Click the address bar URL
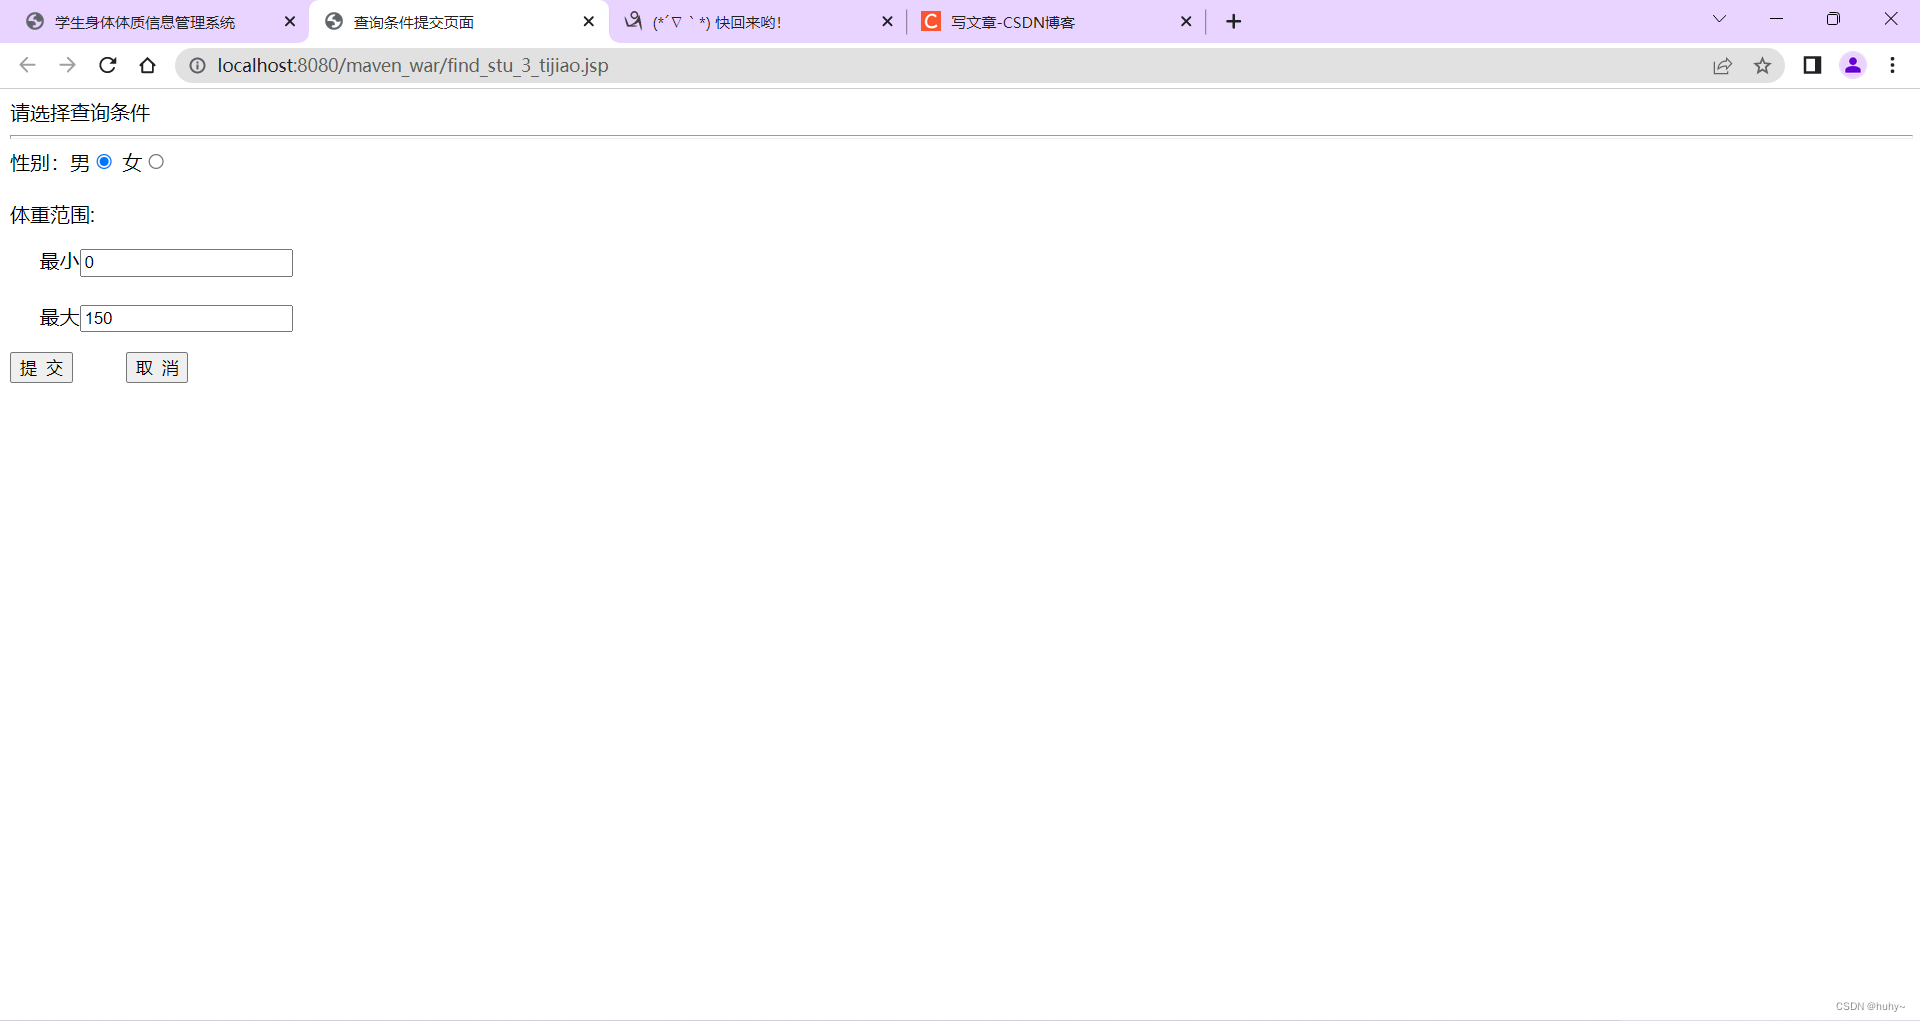This screenshot has width=1920, height=1021. pyautogui.click(x=413, y=65)
